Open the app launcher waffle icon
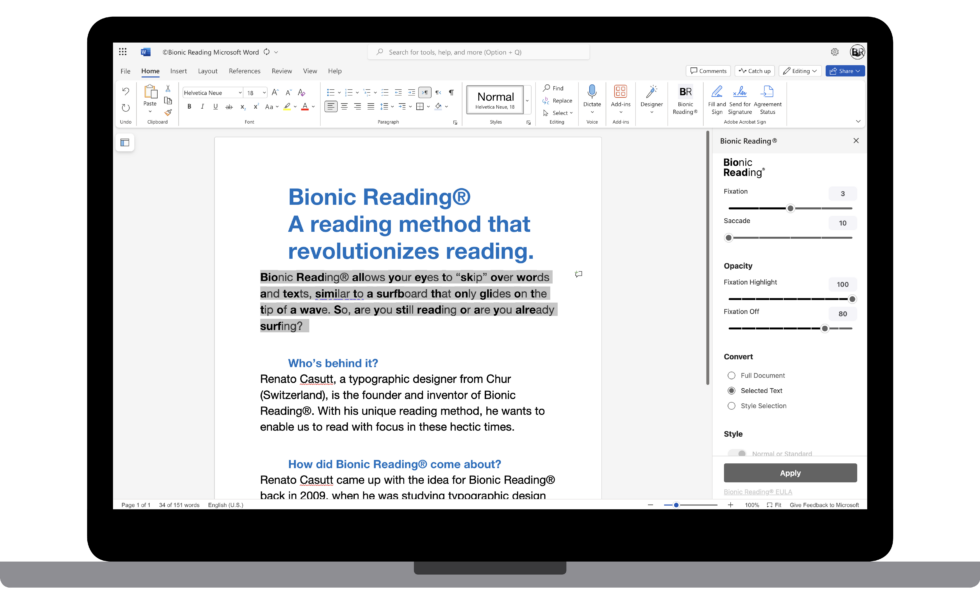980x613 pixels. click(x=123, y=52)
